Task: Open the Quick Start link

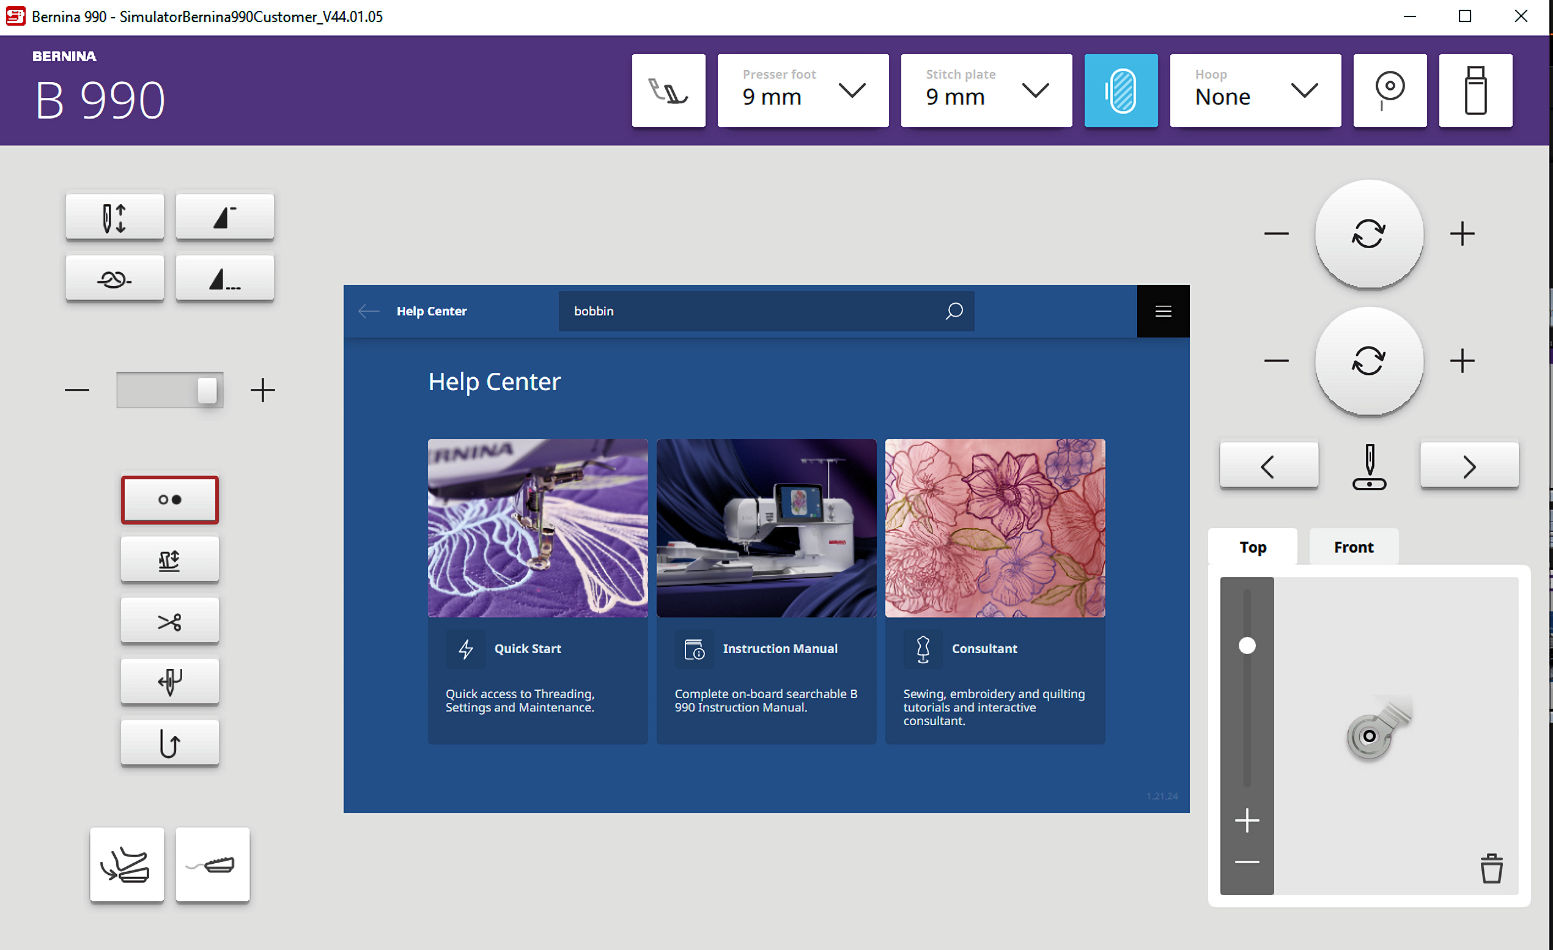Action: coord(528,649)
